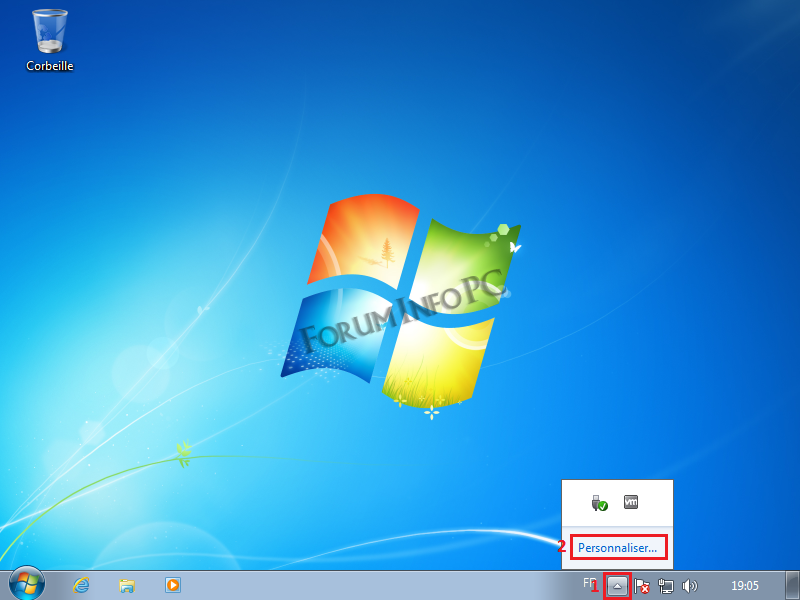Image resolution: width=800 pixels, height=600 pixels.
Task: Open the Windows Start menu orb
Action: [26, 584]
